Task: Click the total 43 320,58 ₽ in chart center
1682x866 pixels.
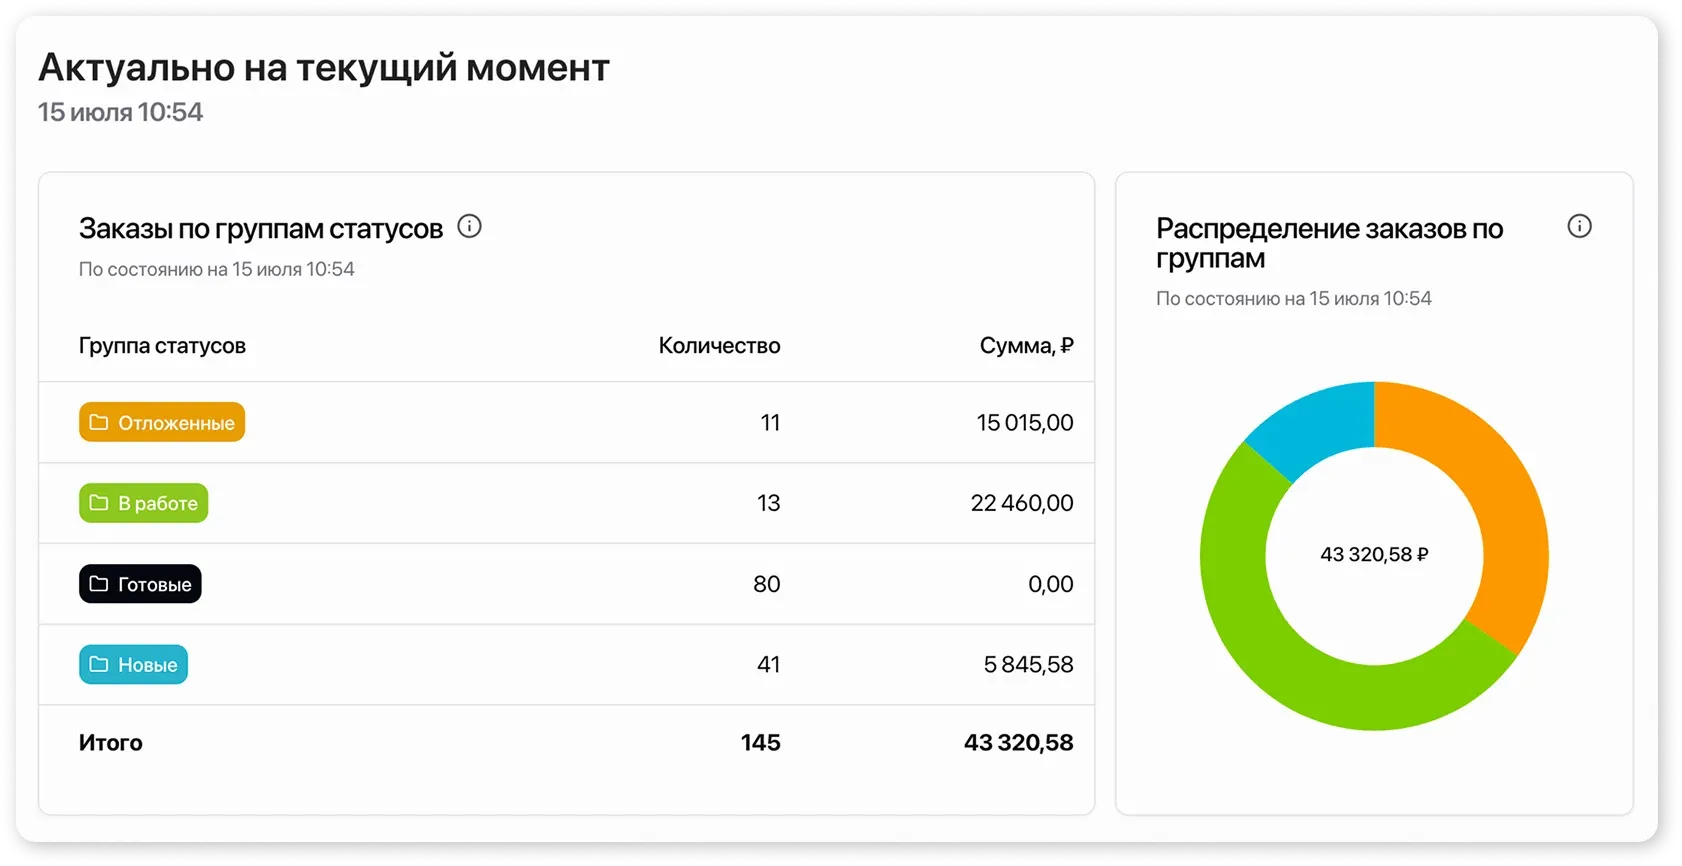Action: coord(1374,553)
